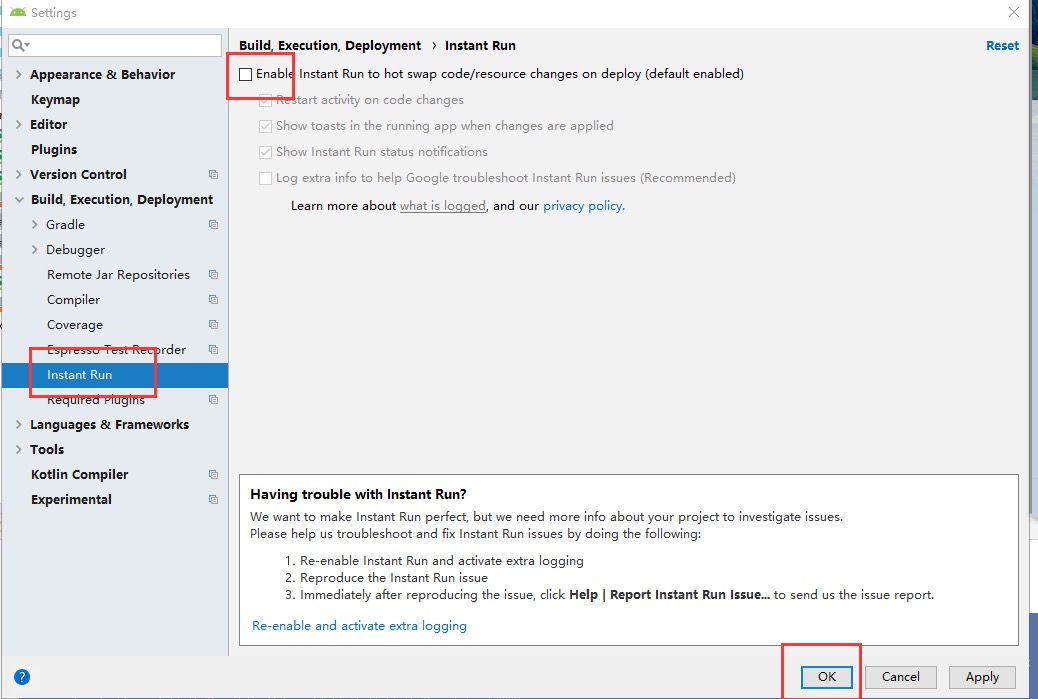Click the Apply button
Image resolution: width=1038 pixels, height=699 pixels.
(982, 676)
